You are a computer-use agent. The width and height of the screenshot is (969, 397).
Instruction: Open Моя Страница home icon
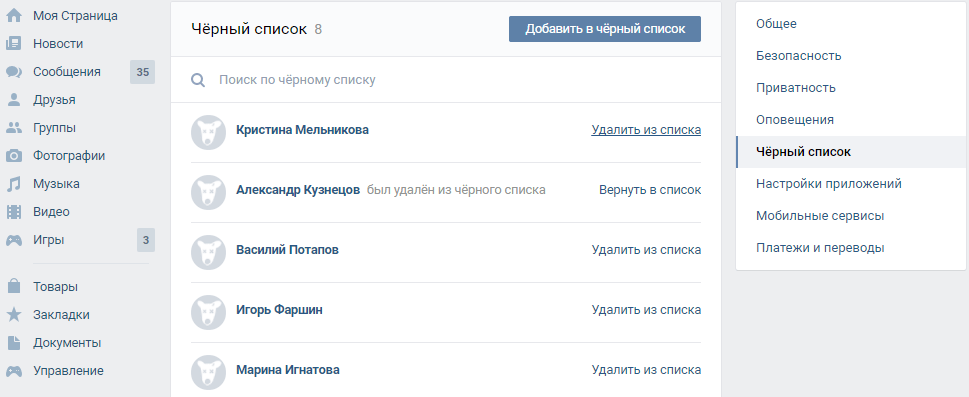[x=14, y=16]
